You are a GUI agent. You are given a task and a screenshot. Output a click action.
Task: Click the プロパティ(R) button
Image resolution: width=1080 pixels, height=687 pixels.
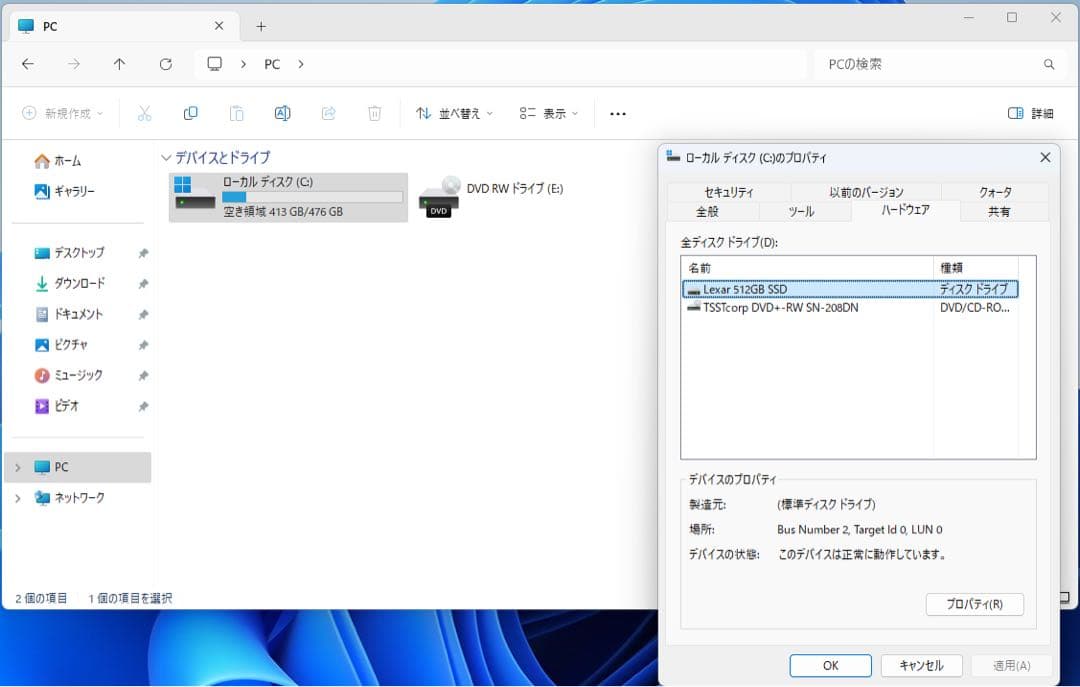[974, 604]
